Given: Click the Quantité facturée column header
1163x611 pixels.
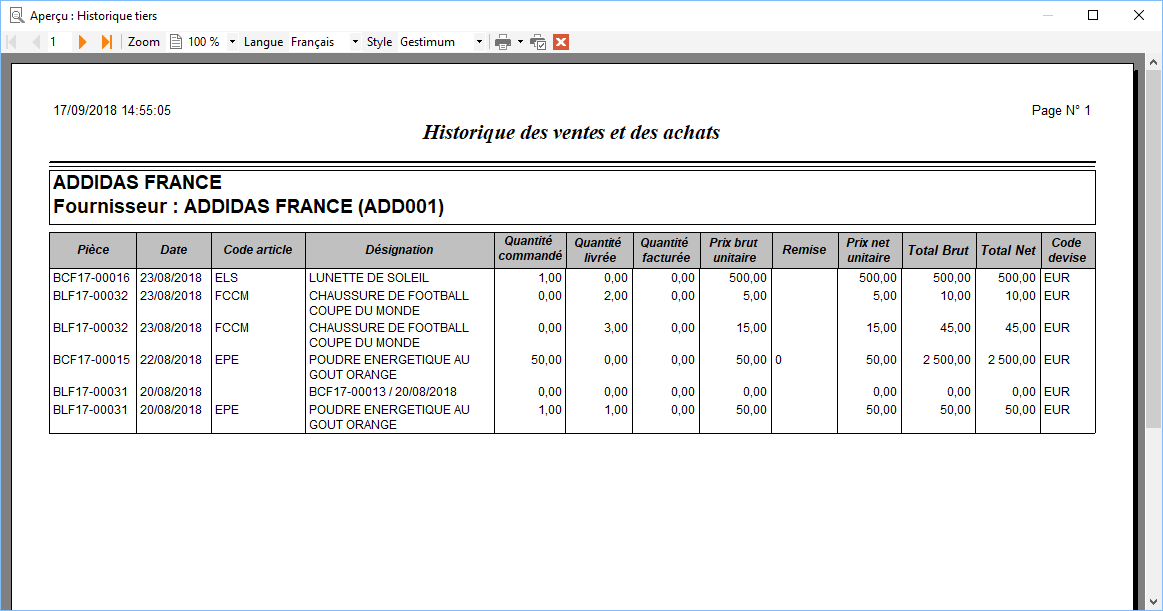Looking at the screenshot, I should (665, 250).
